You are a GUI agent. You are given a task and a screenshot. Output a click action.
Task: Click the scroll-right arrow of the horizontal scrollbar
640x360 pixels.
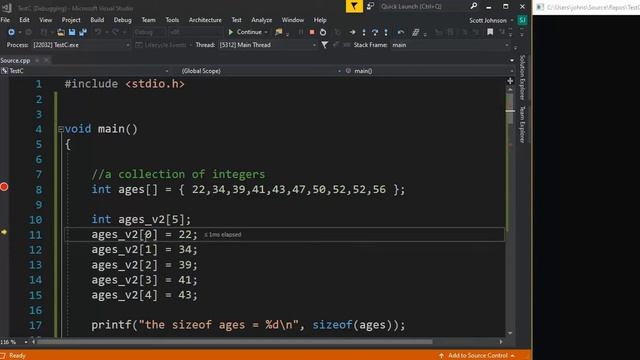[x=501, y=342]
